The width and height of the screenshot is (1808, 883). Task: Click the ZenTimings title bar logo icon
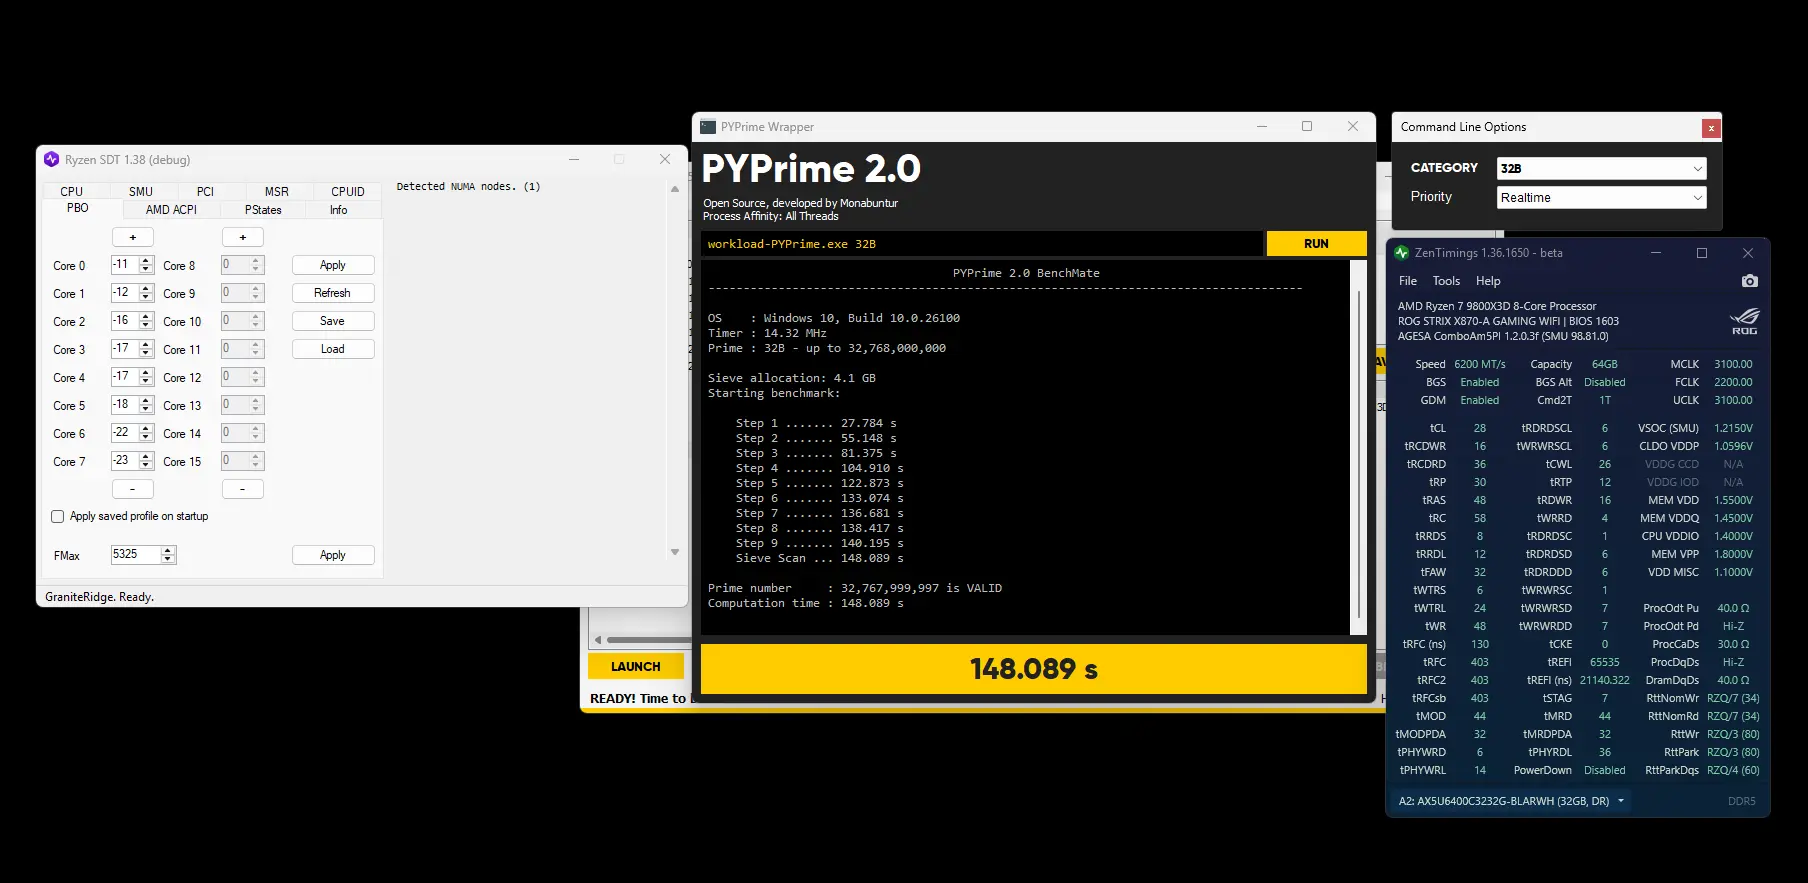click(x=1402, y=253)
